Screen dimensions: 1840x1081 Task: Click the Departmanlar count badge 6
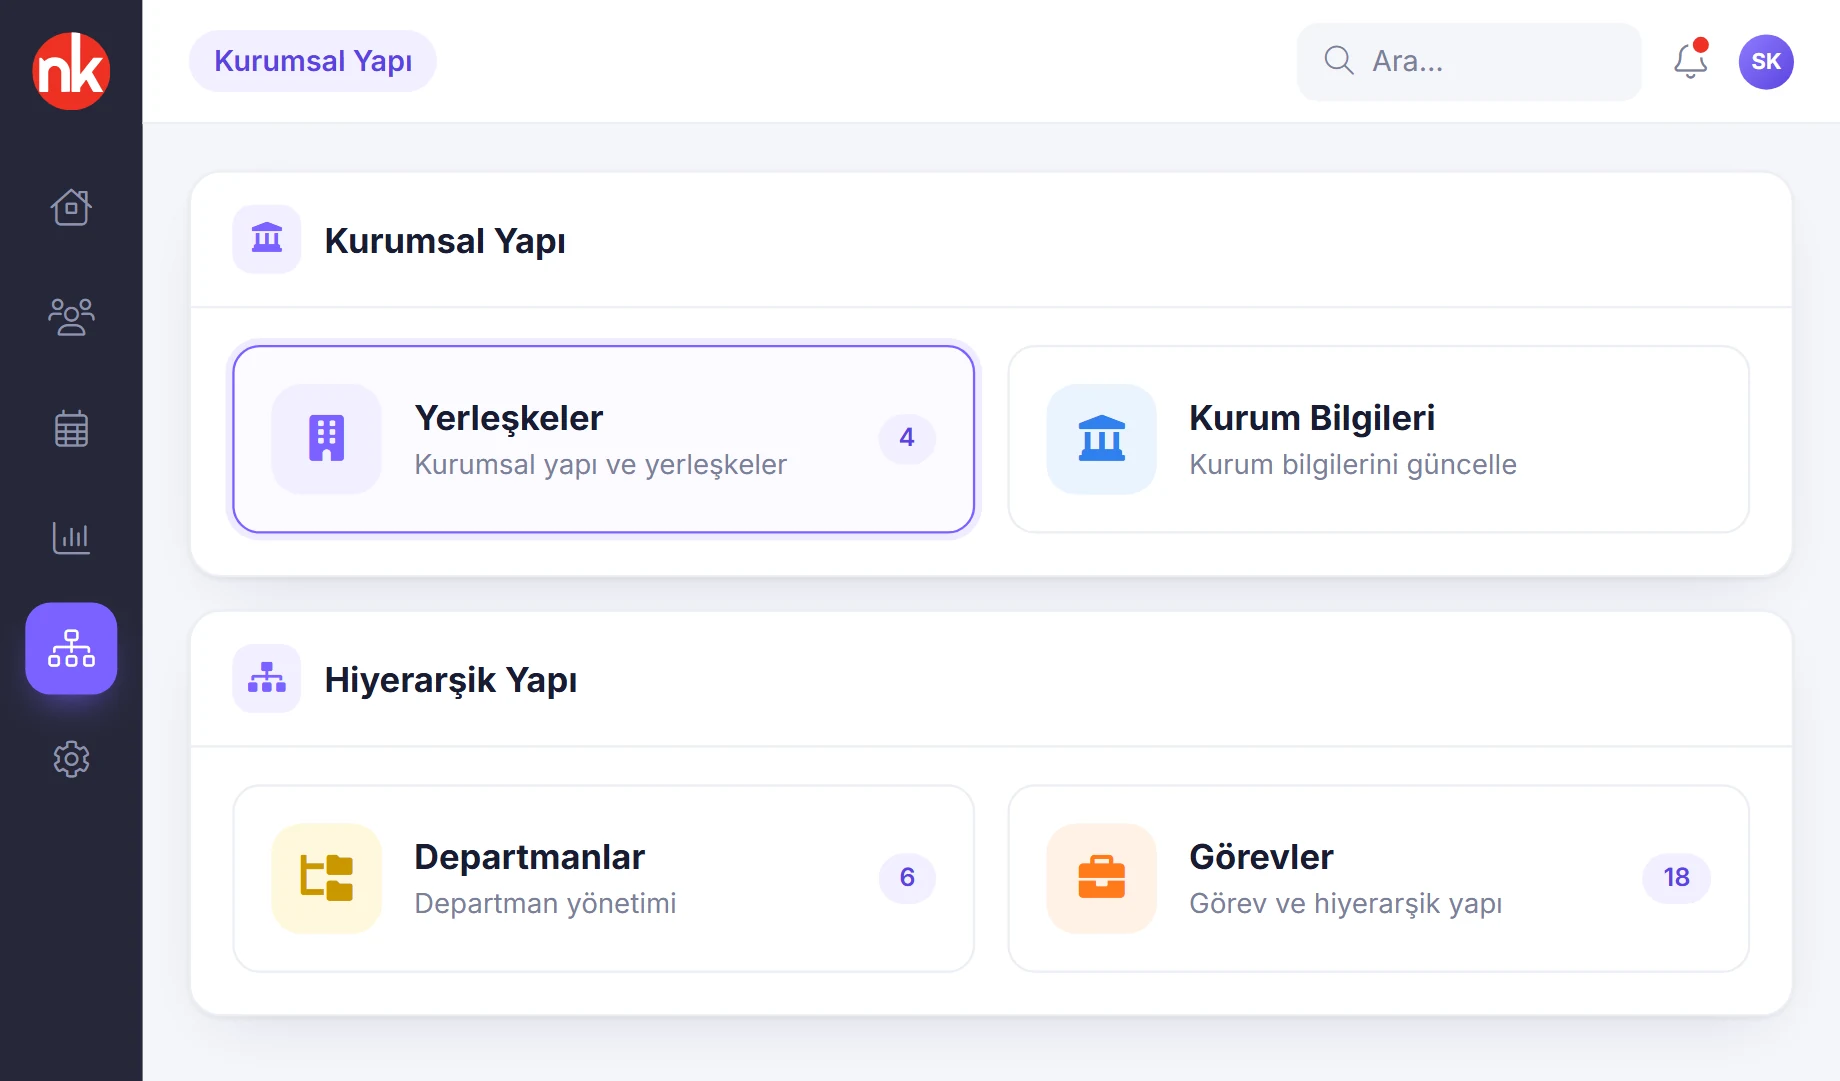(x=907, y=878)
